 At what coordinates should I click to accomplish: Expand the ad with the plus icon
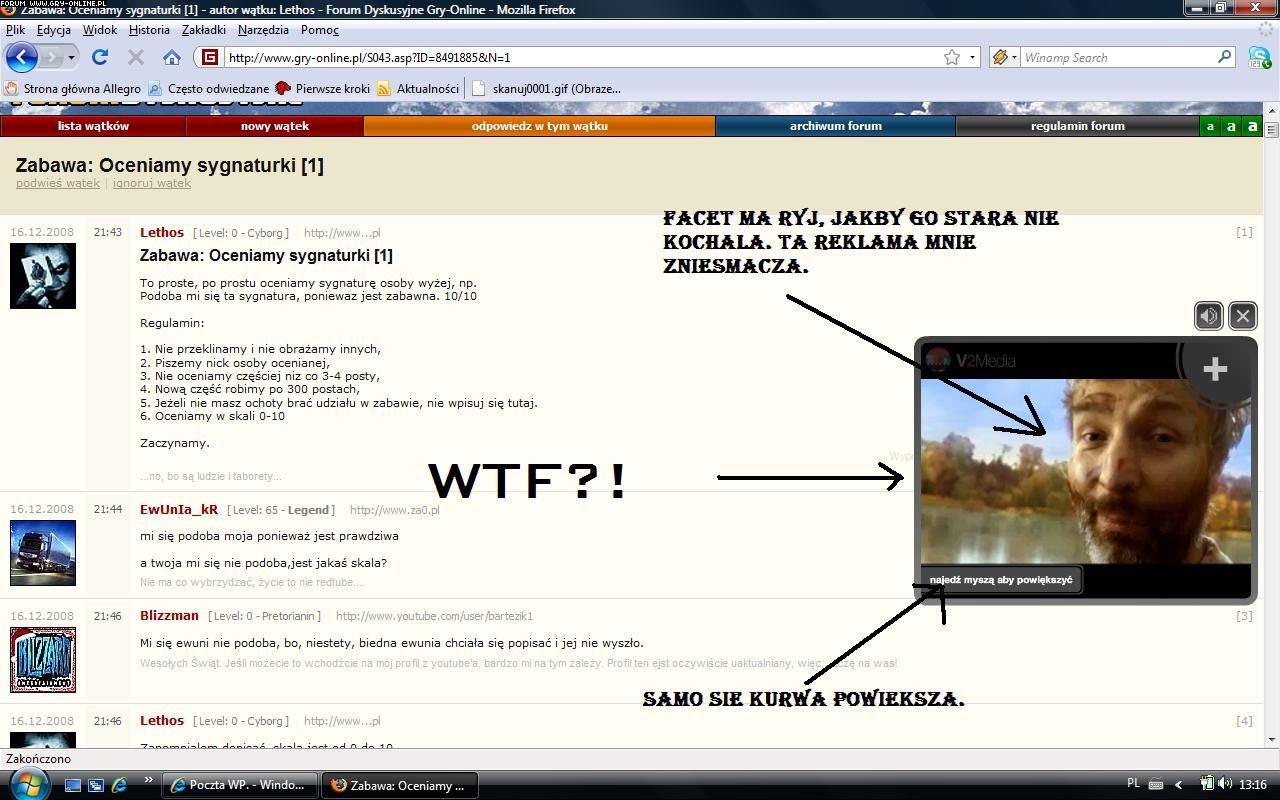click(1215, 369)
